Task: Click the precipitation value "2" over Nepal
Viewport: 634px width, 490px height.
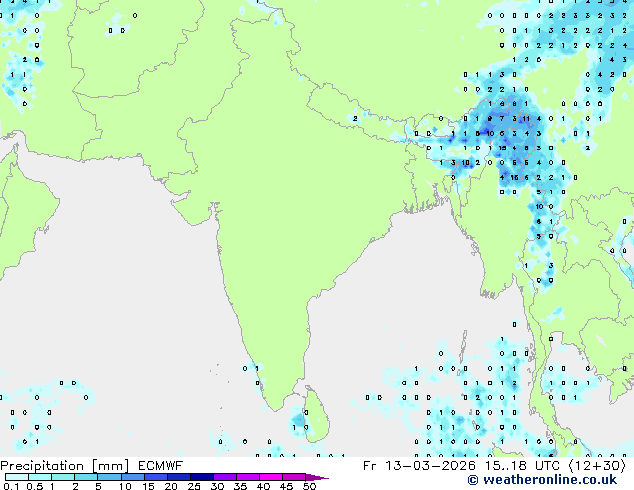Action: click(355, 118)
